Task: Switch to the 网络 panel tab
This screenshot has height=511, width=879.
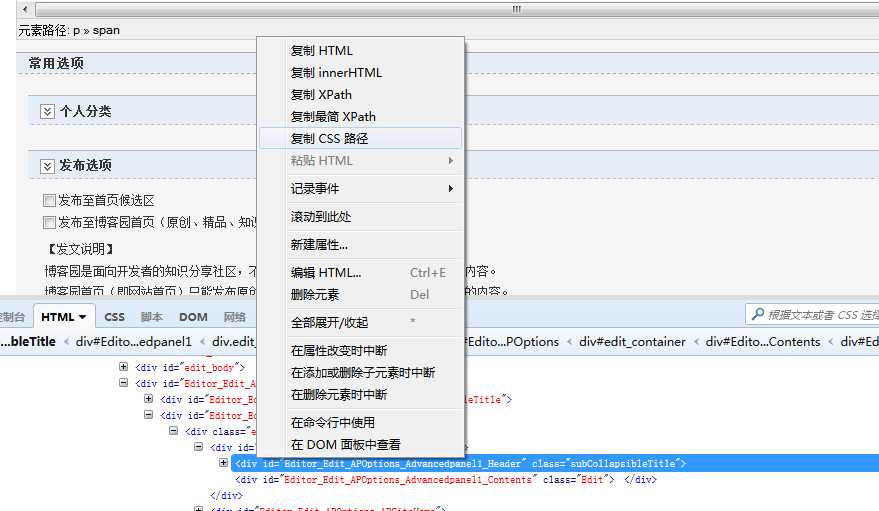Action: pyautogui.click(x=234, y=317)
